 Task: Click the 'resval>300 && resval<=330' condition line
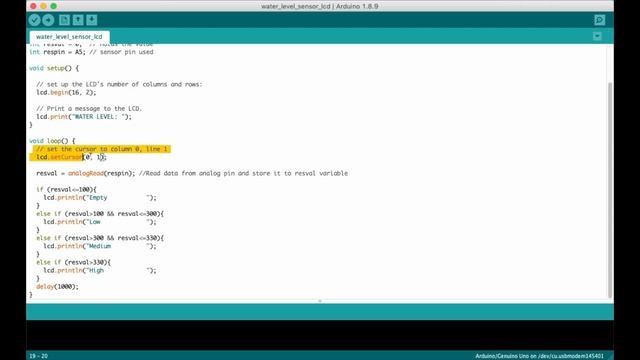click(100, 238)
